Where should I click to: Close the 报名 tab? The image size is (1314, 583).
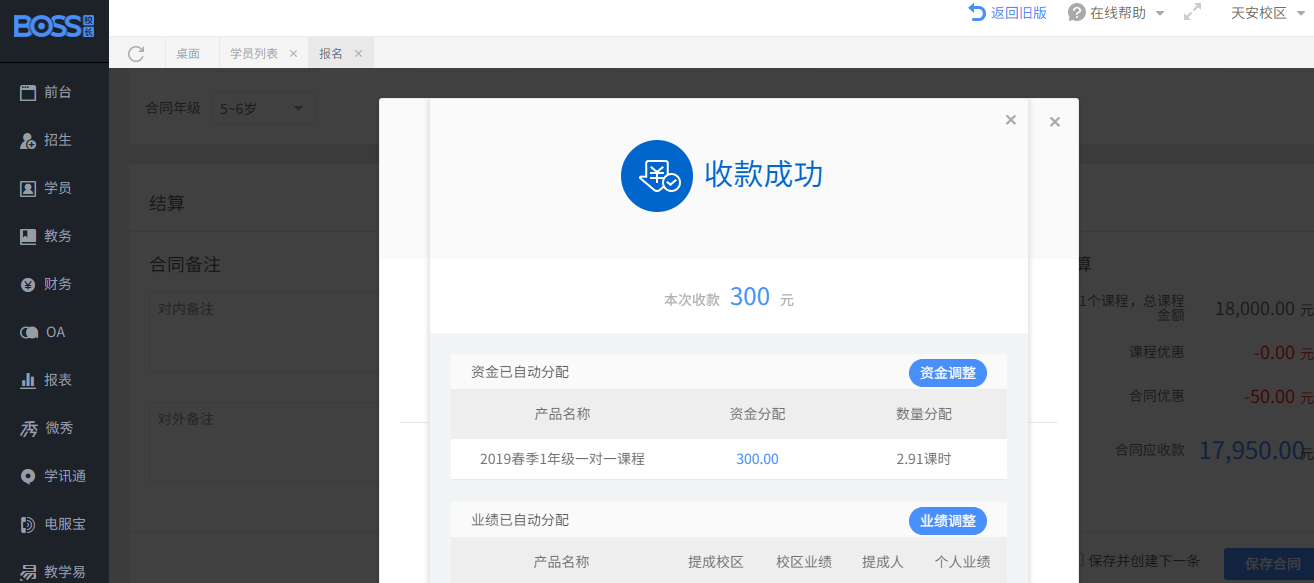click(x=358, y=53)
